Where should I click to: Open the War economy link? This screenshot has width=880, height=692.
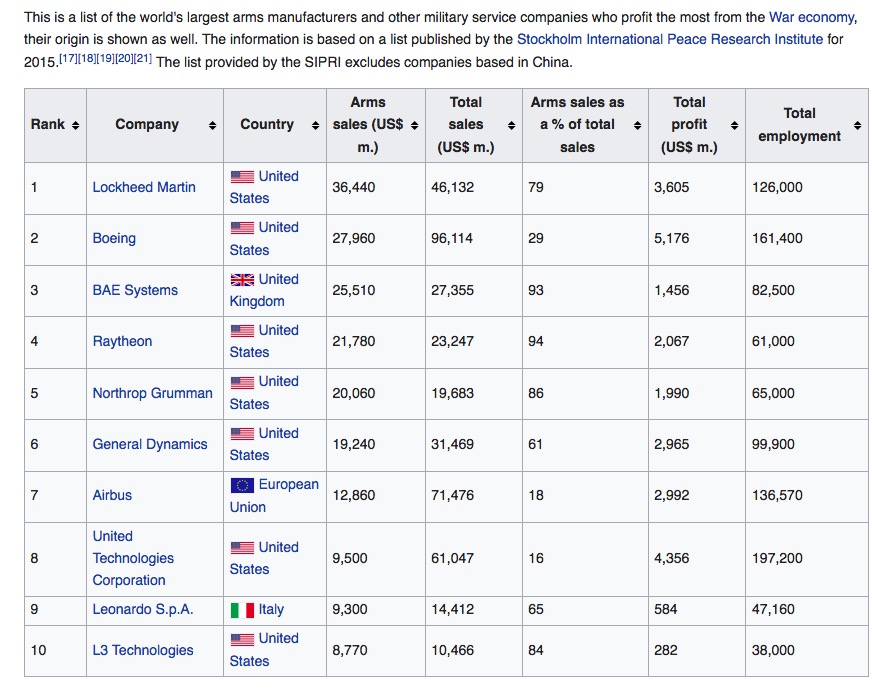pos(812,17)
